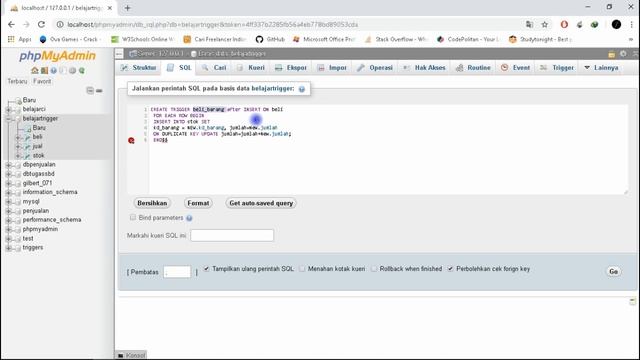Screen dimensions: 640x360
Task: Collapse all tree nodes icon in sidebar
Action: pos(90,90)
